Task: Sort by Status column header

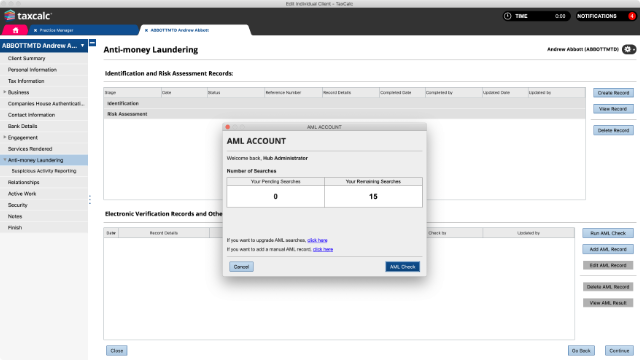Action: pyautogui.click(x=236, y=93)
